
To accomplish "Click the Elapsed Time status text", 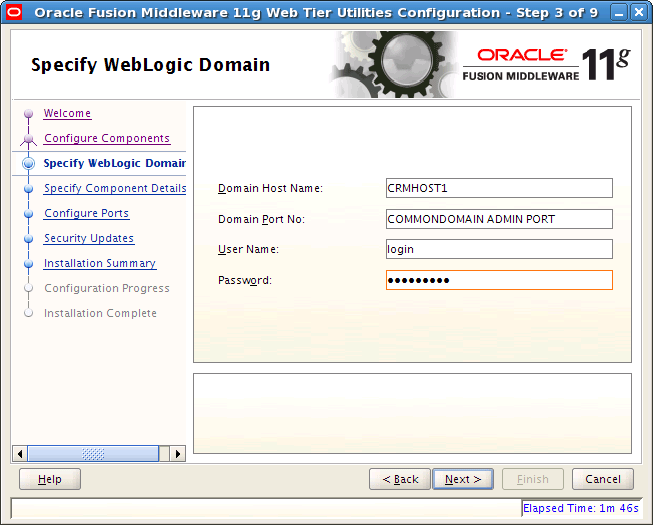I will [581, 508].
